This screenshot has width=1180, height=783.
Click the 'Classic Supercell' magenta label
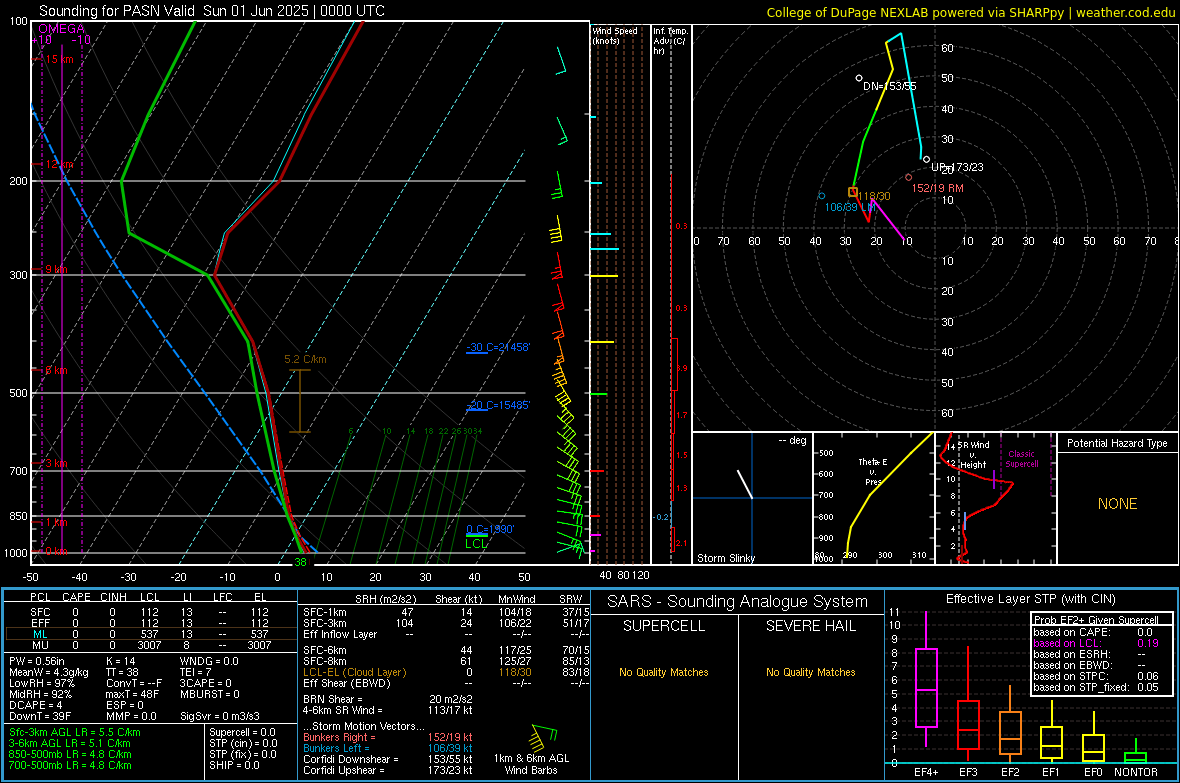coord(1021,459)
